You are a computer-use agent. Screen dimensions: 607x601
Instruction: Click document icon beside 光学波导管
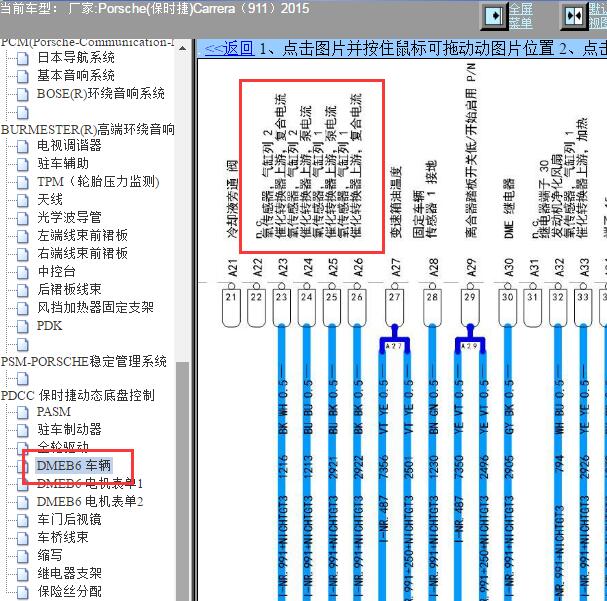point(22,218)
